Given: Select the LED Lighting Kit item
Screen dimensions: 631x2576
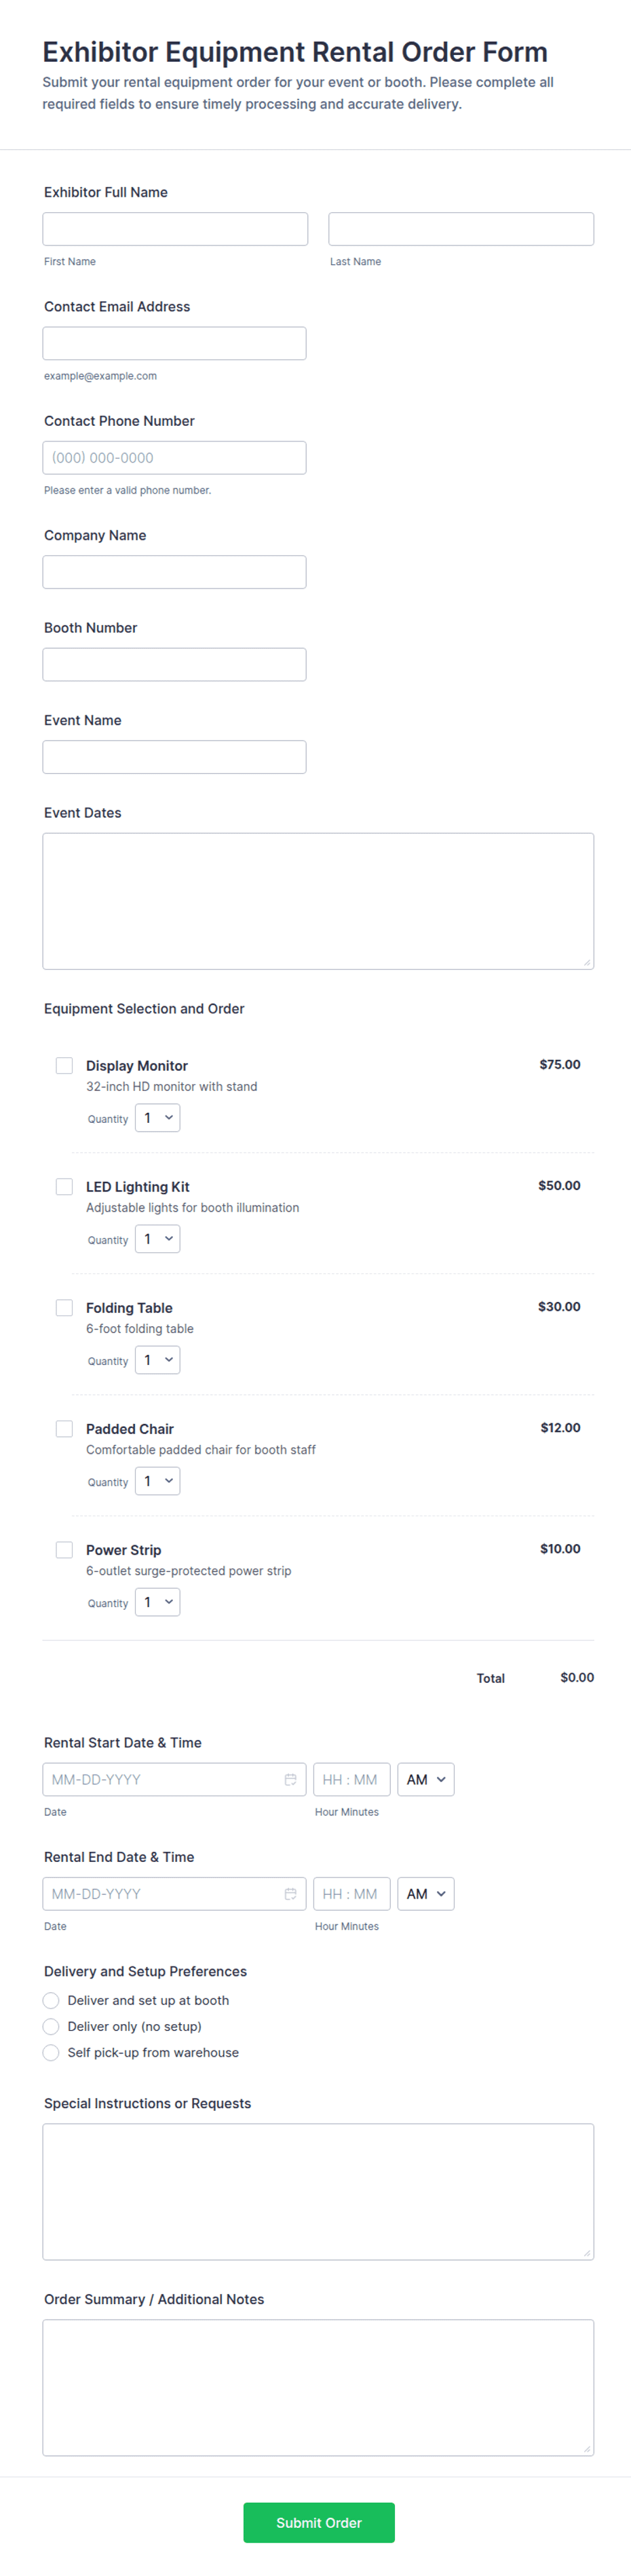Looking at the screenshot, I should point(64,1186).
